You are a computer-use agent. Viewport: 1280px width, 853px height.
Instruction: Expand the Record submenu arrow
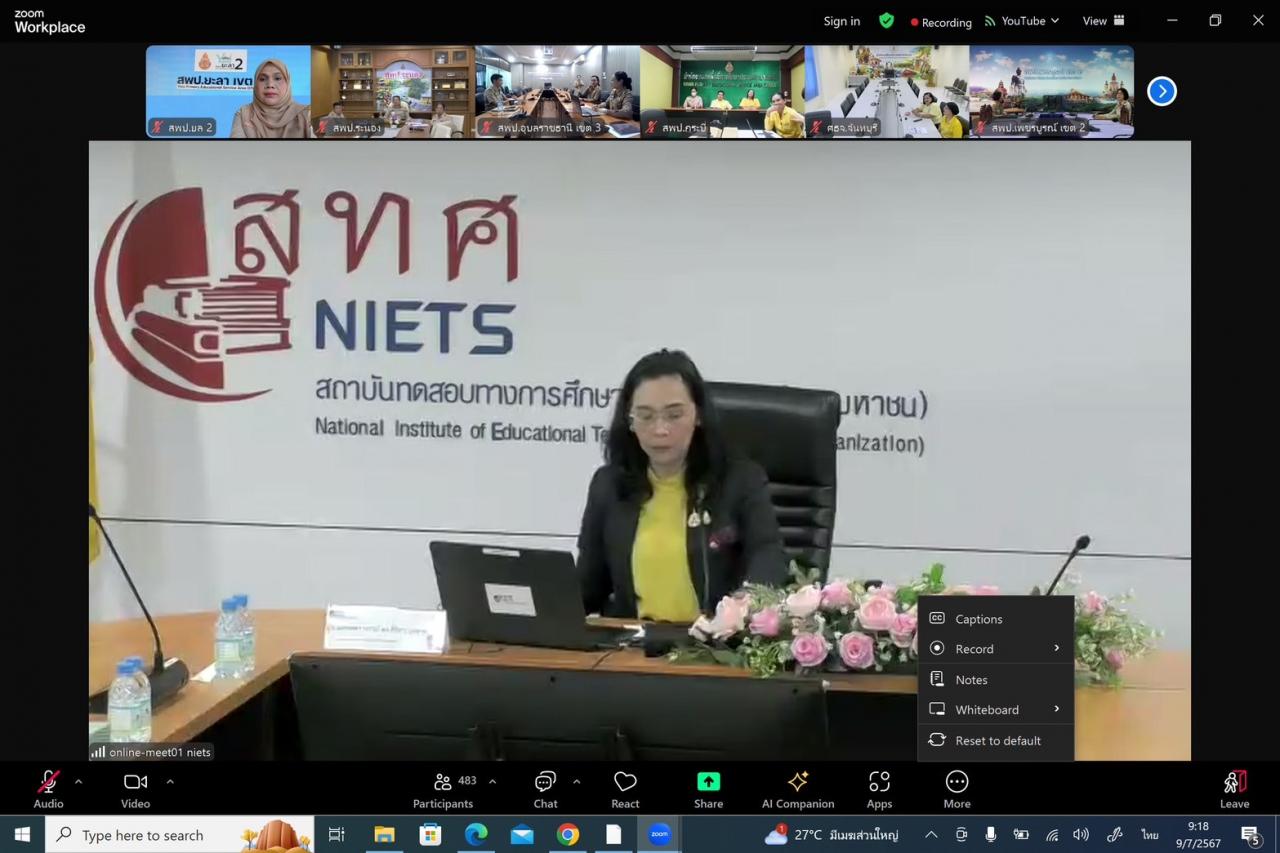coord(1057,648)
